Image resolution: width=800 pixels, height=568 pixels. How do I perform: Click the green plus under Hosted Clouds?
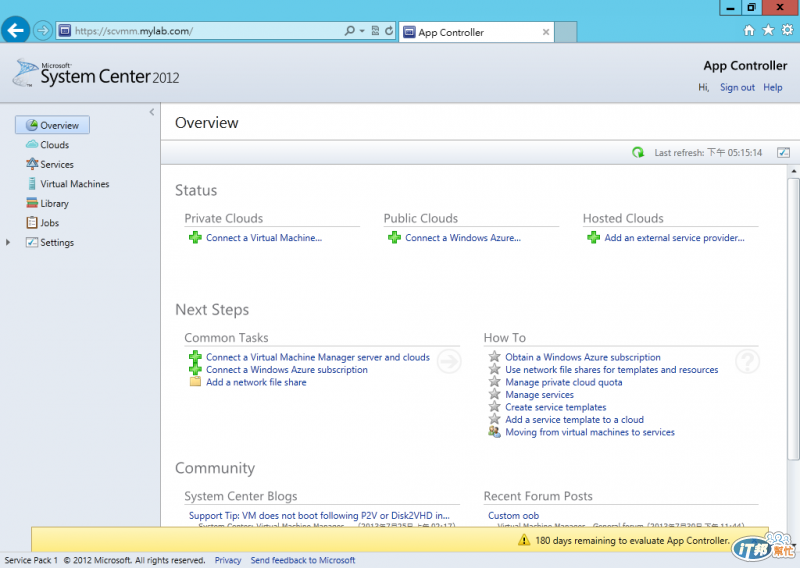pos(593,237)
